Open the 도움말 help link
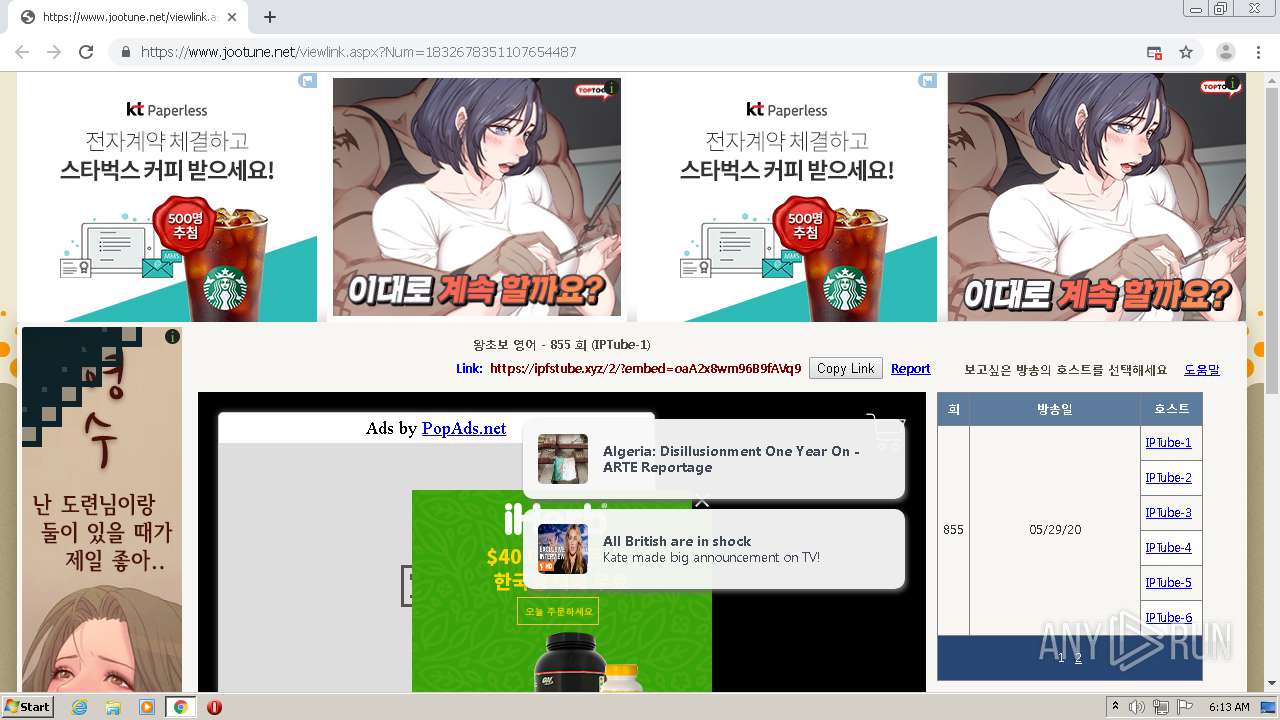Image resolution: width=1280 pixels, height=720 pixels. [x=1202, y=370]
